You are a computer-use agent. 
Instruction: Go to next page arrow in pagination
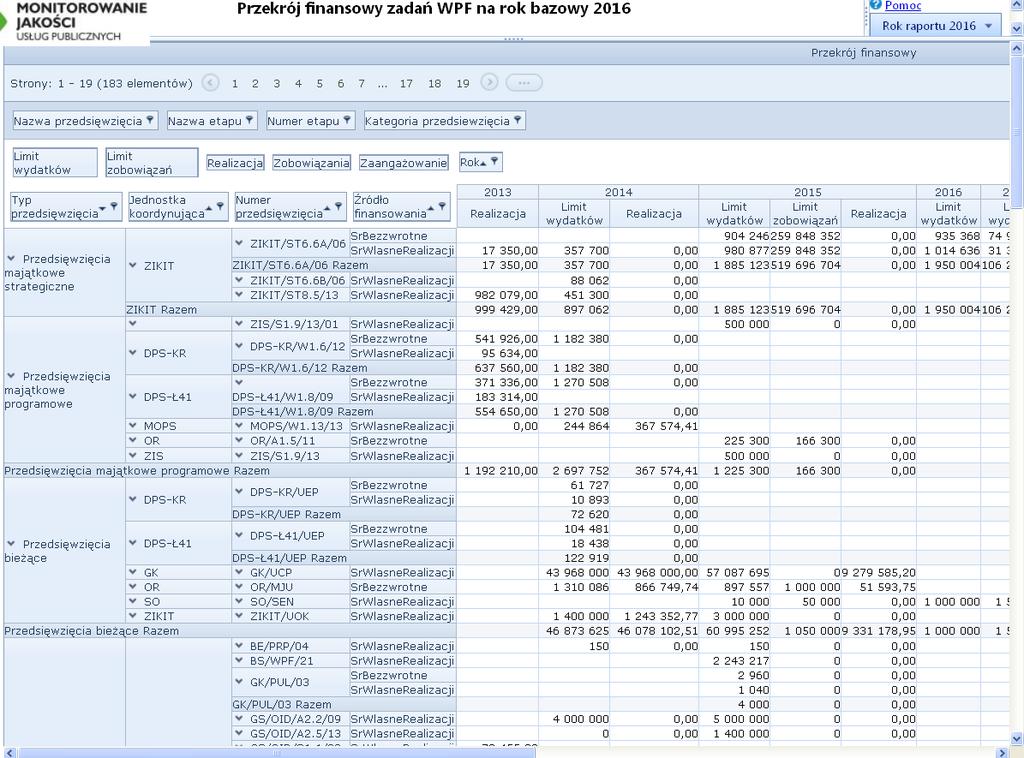[489, 82]
